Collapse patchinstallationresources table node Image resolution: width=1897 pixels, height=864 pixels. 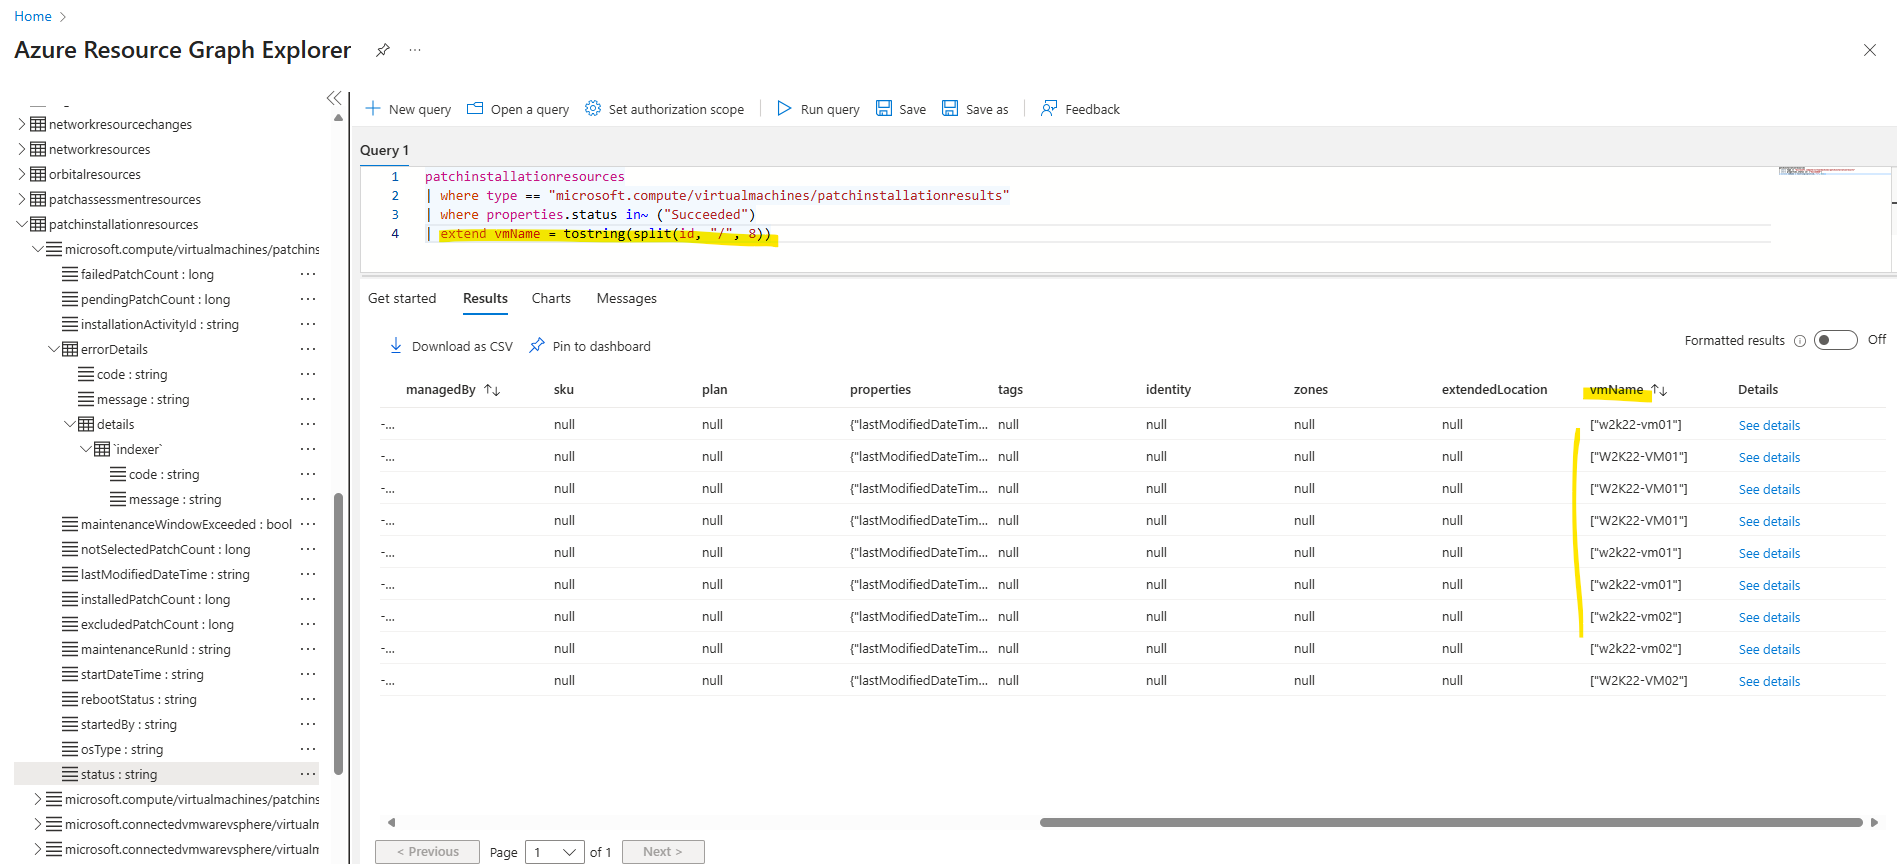(22, 224)
